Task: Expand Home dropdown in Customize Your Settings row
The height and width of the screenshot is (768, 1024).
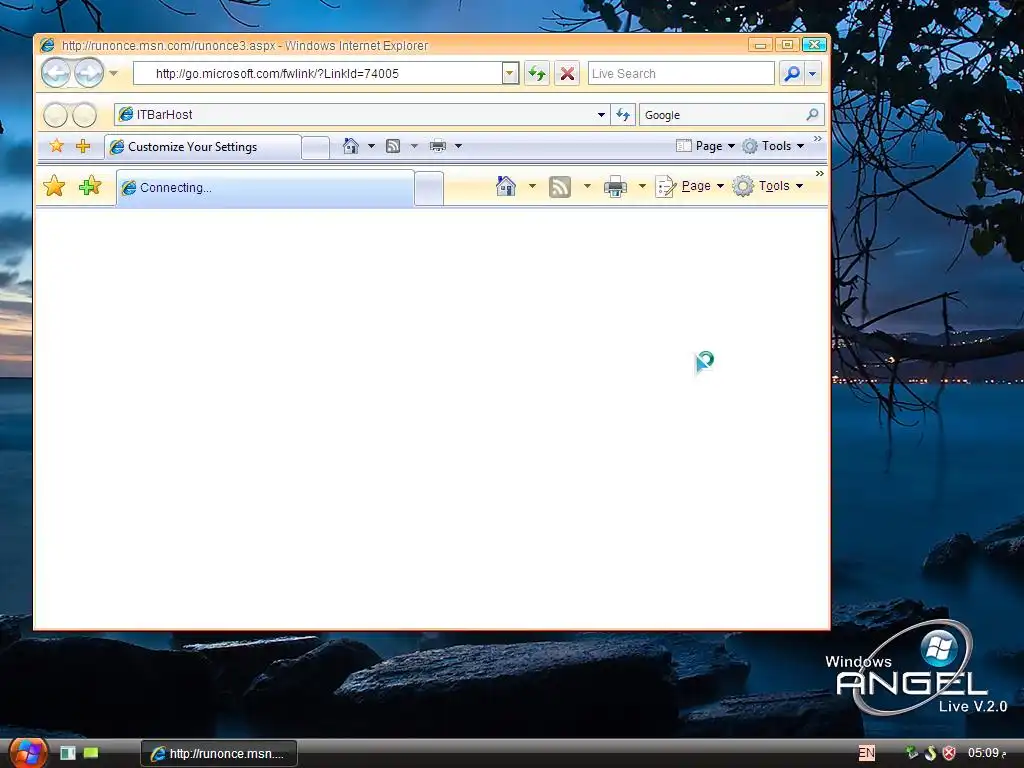Action: (x=371, y=146)
